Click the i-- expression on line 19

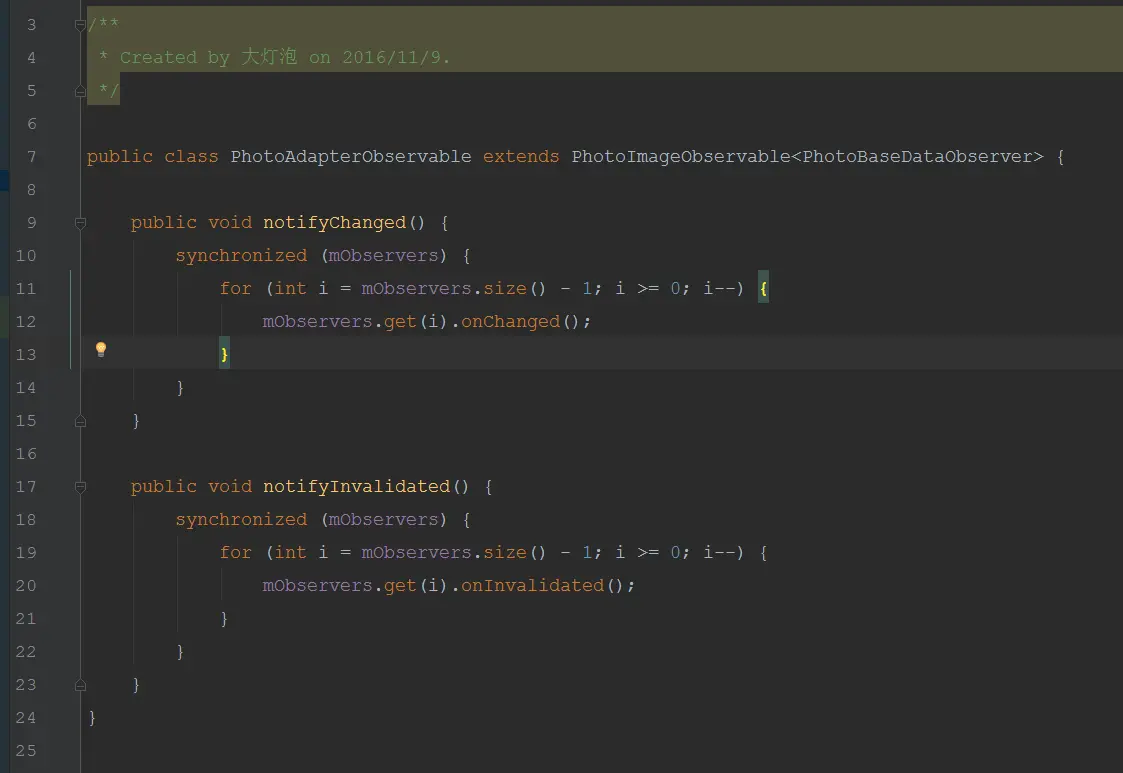(x=718, y=552)
